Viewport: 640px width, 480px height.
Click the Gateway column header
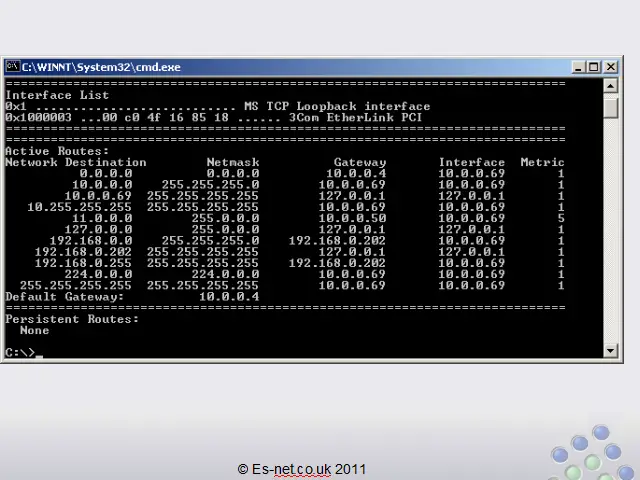pos(359,162)
